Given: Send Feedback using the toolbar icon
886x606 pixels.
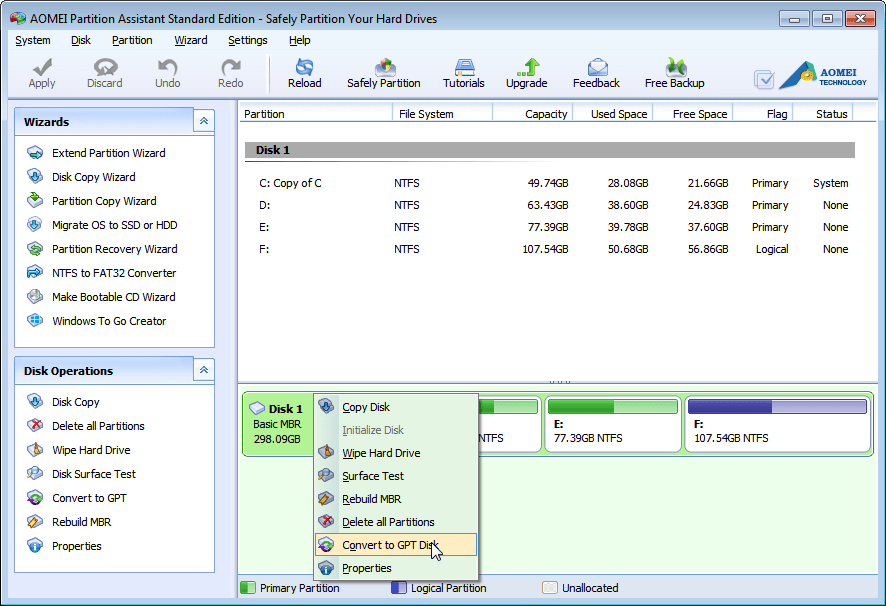Looking at the screenshot, I should point(596,72).
